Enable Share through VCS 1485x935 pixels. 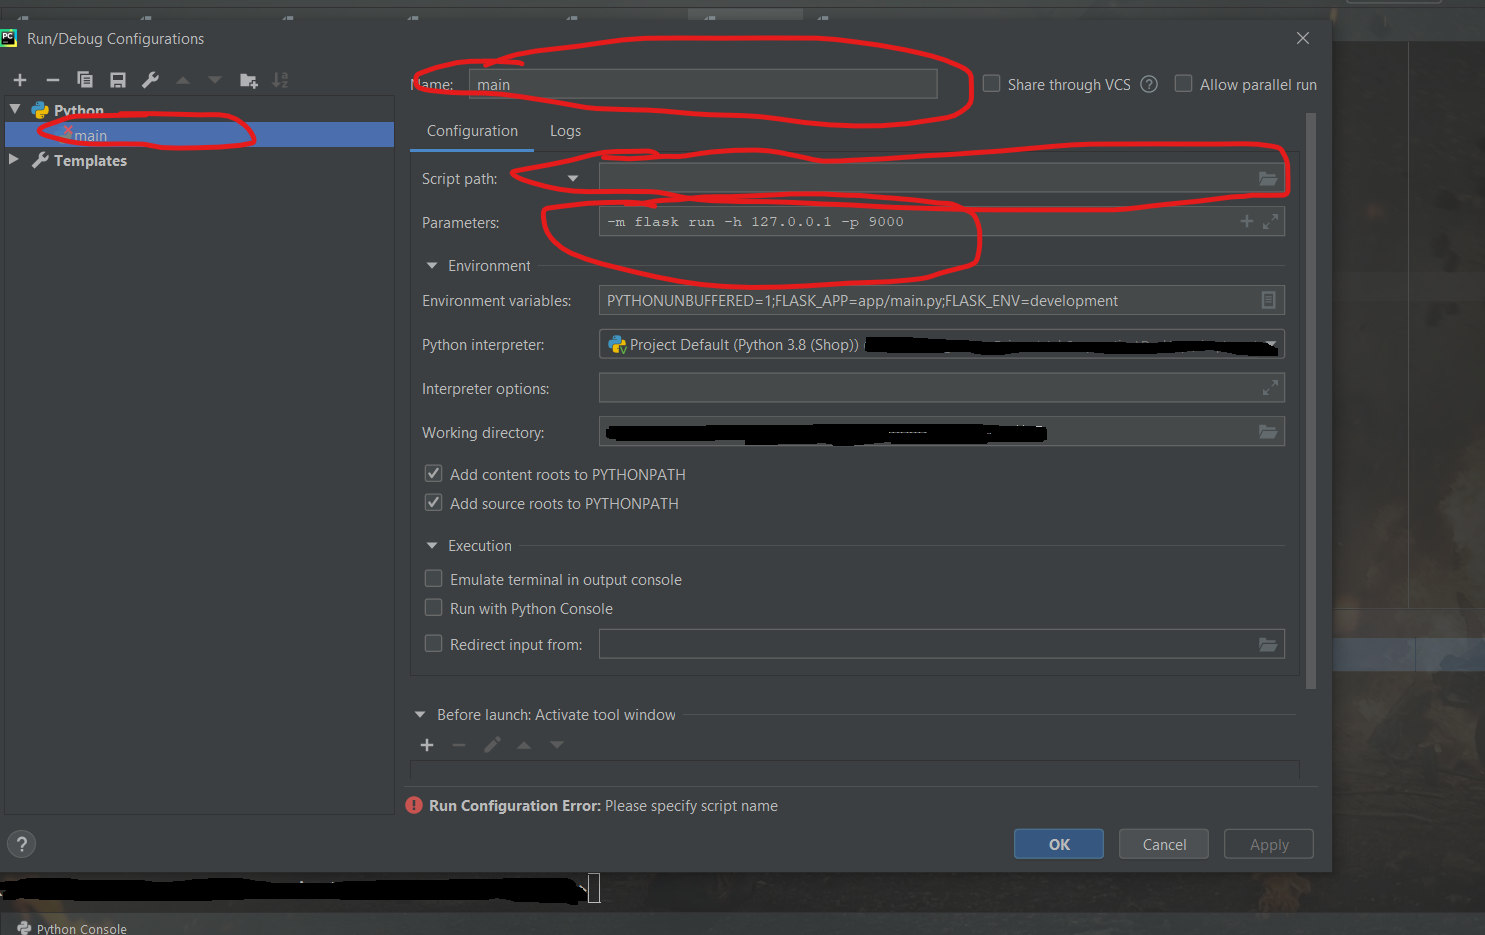[x=992, y=84]
